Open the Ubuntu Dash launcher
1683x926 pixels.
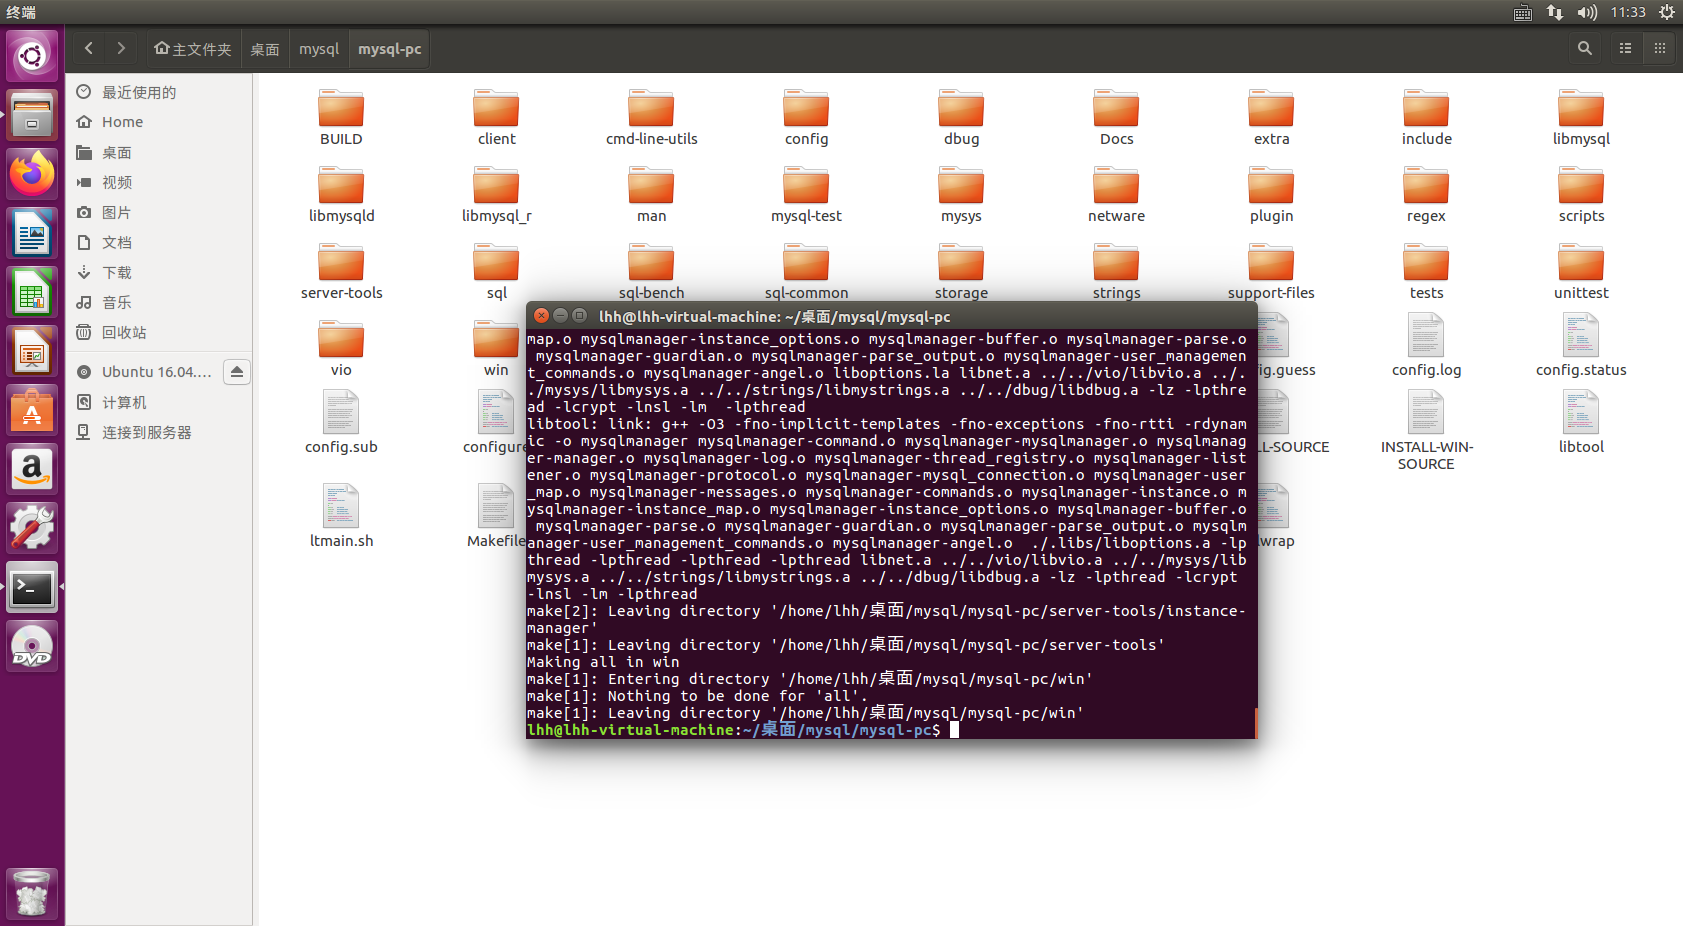[x=32, y=55]
